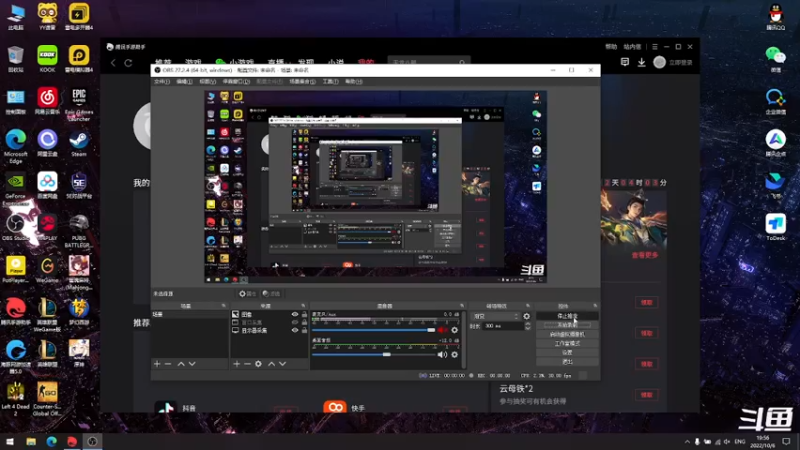Image resolution: width=800 pixels, height=450 pixels.
Task: Open Steam desktop shortcut
Action: [x=79, y=144]
